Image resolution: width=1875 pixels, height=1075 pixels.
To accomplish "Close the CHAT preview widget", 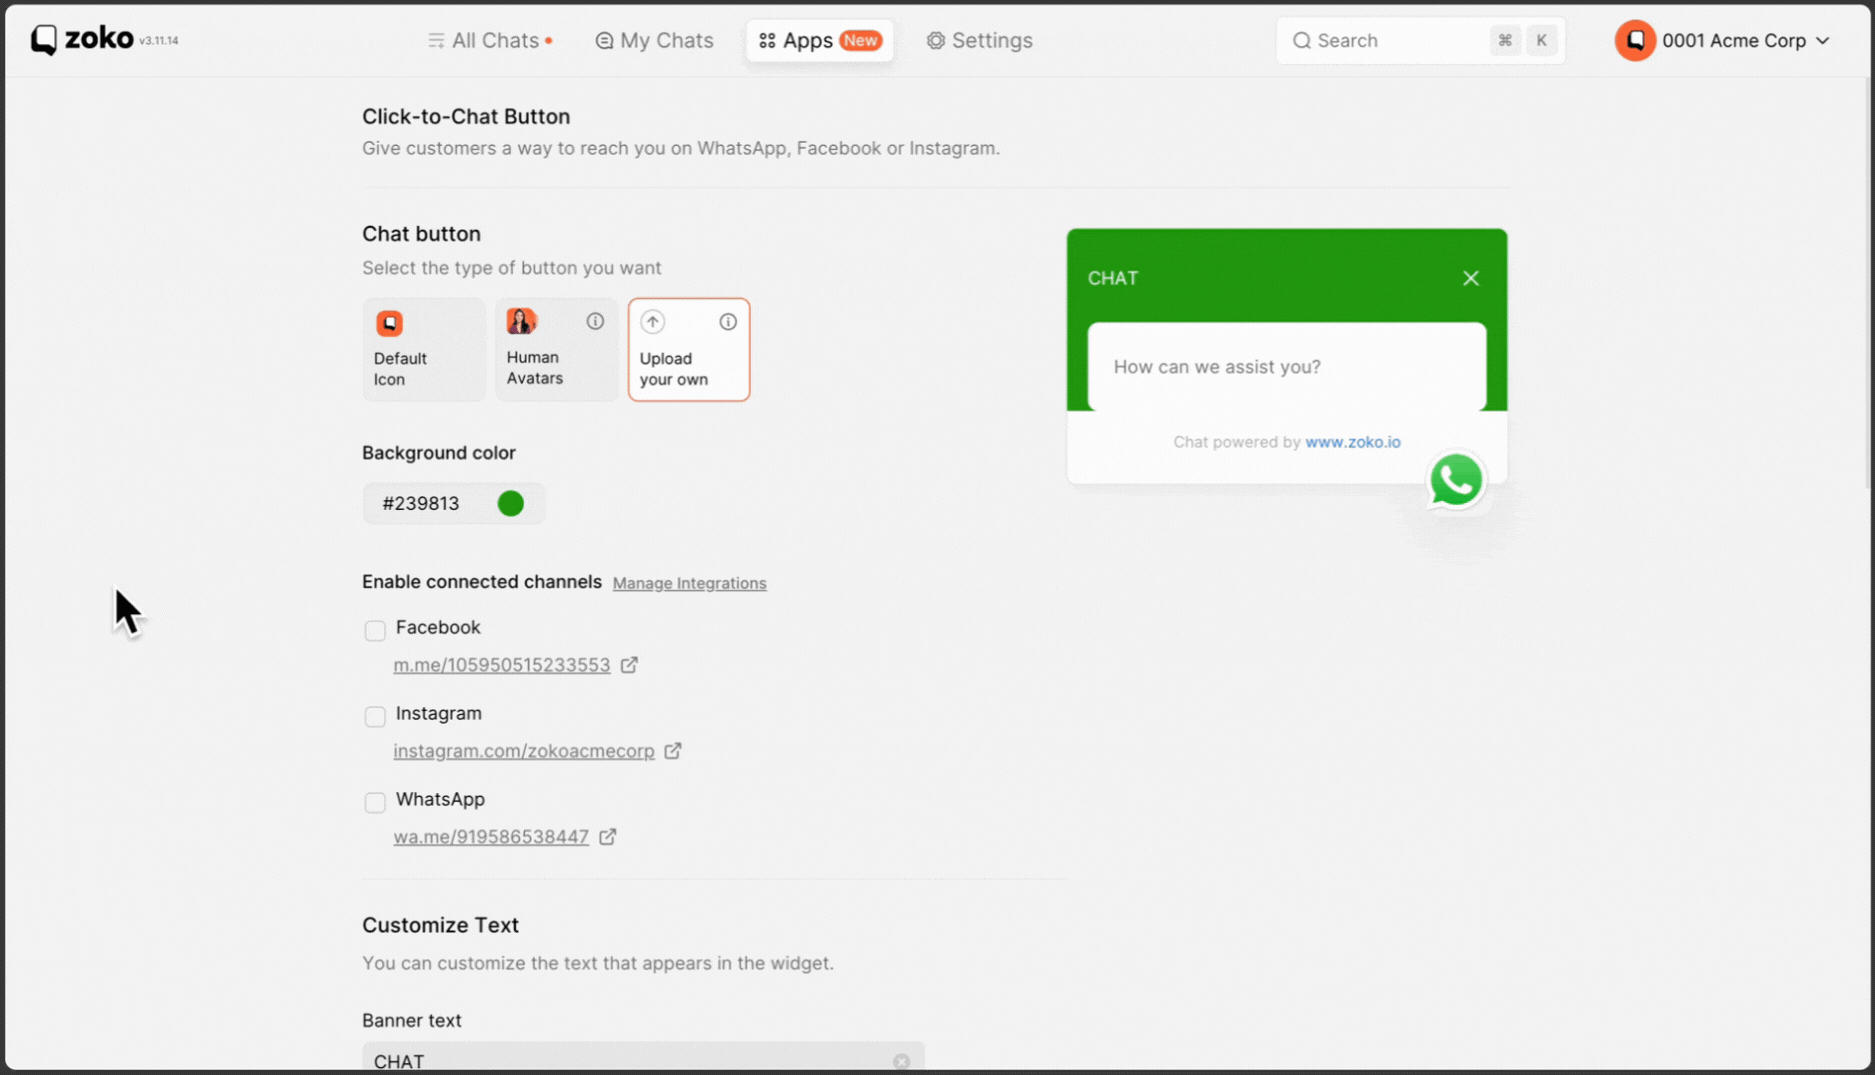I will click(1470, 278).
